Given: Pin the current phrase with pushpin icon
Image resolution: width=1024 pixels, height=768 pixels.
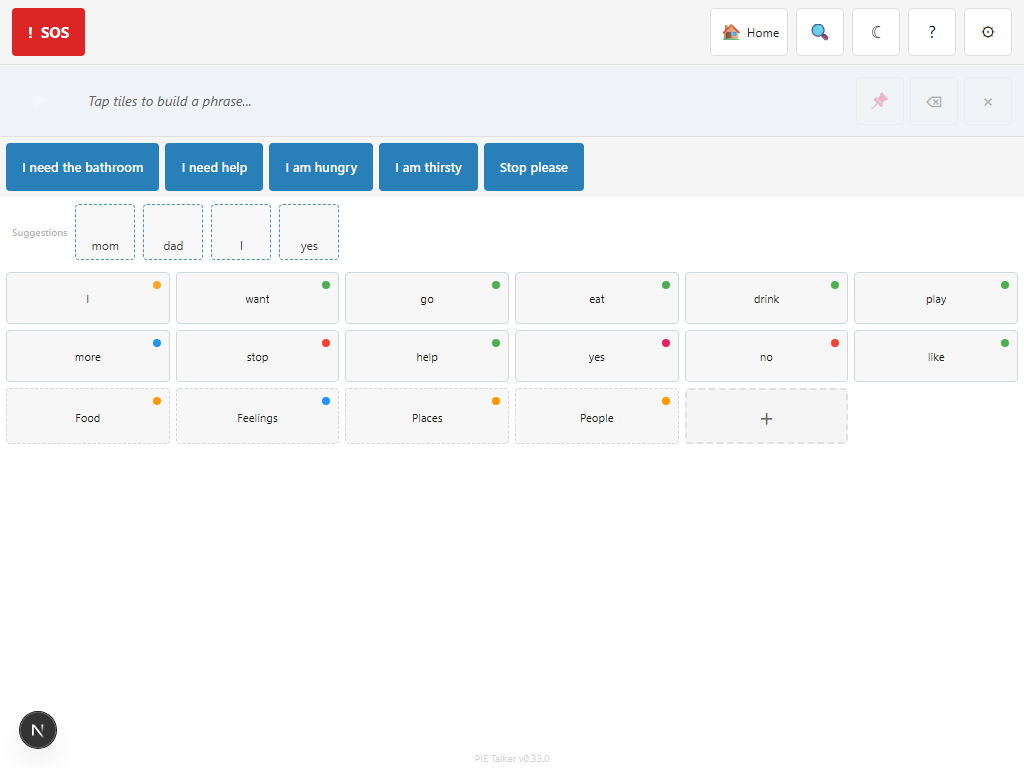Looking at the screenshot, I should 880,101.
